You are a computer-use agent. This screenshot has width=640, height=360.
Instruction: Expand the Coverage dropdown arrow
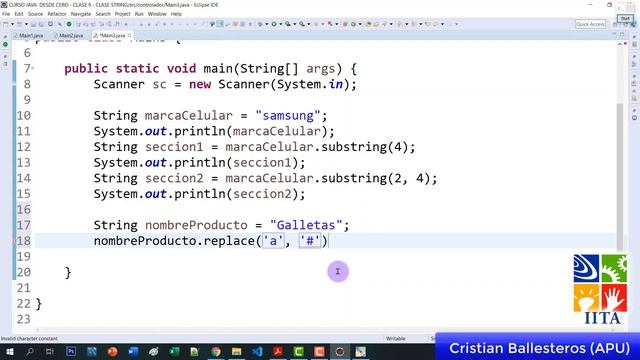[294, 24]
